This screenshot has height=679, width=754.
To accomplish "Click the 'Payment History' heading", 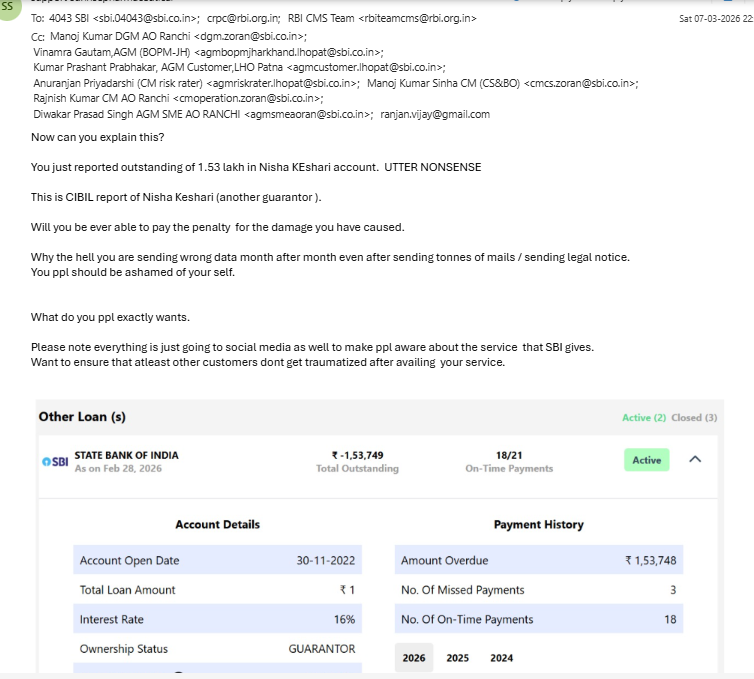I will click(x=539, y=524).
